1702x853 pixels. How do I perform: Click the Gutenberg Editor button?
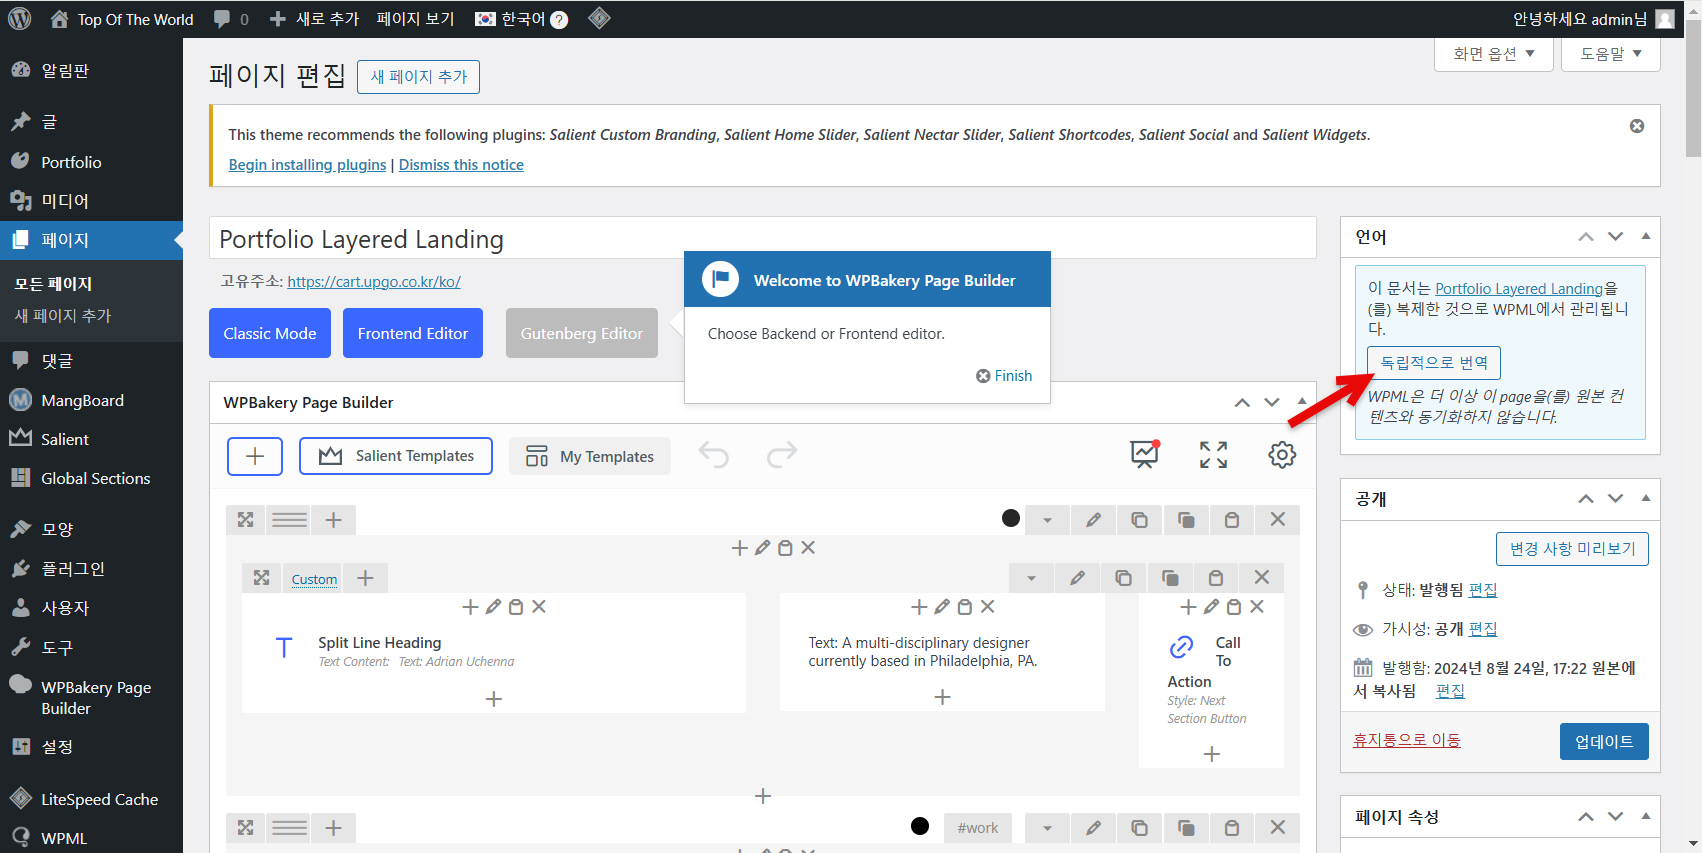pos(582,333)
